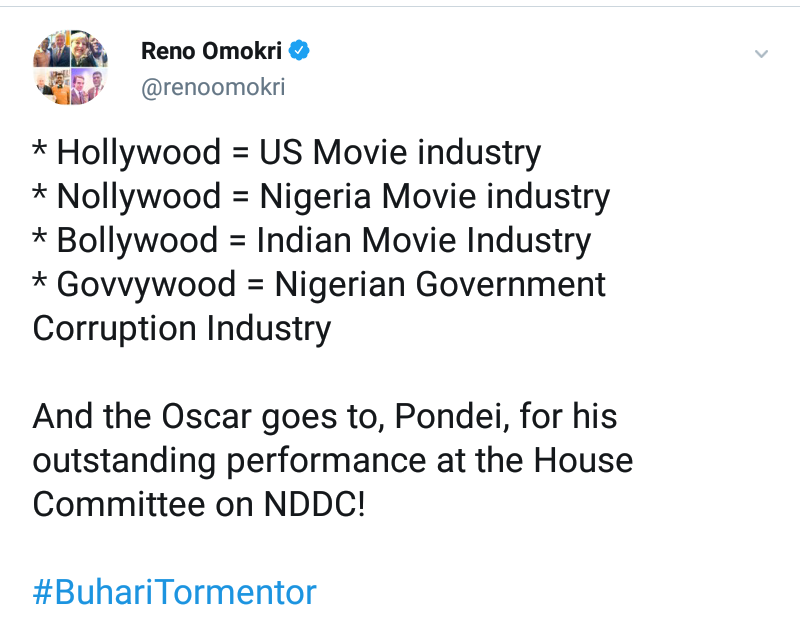The image size is (800, 630).
Task: Click the Hollywood = US Movie industry line
Action: 287,153
